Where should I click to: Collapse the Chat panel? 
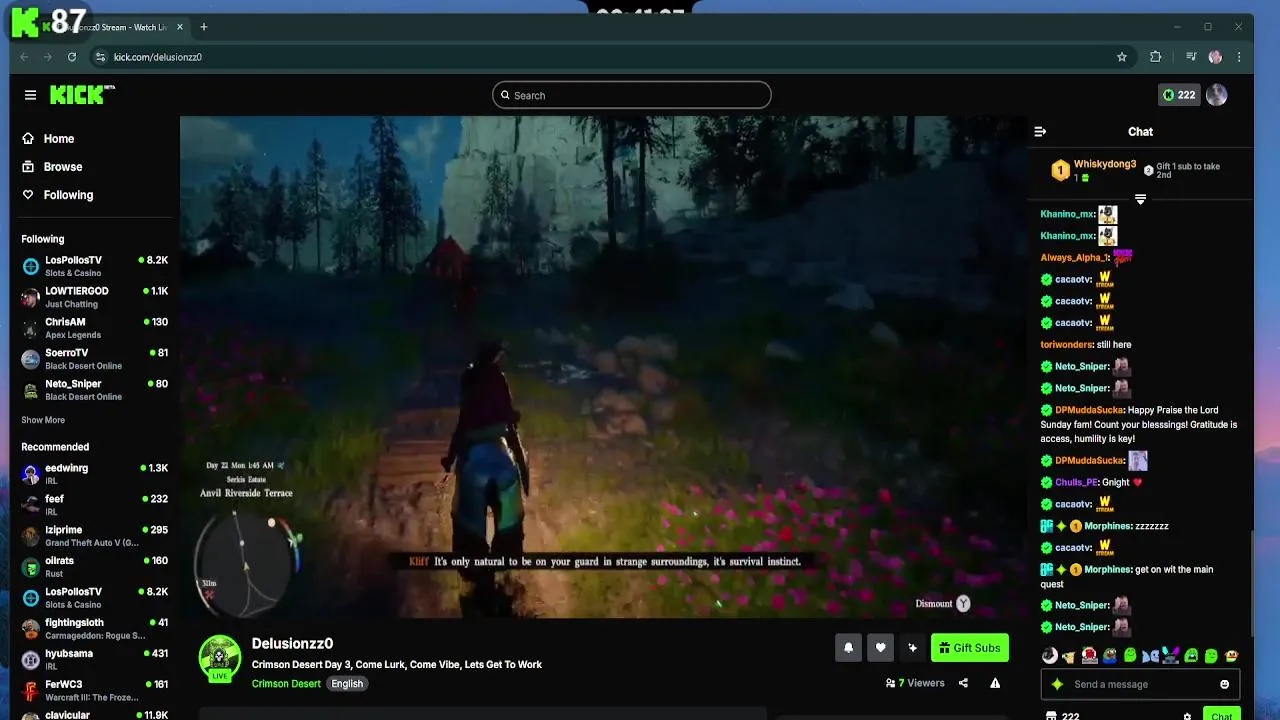1040,131
